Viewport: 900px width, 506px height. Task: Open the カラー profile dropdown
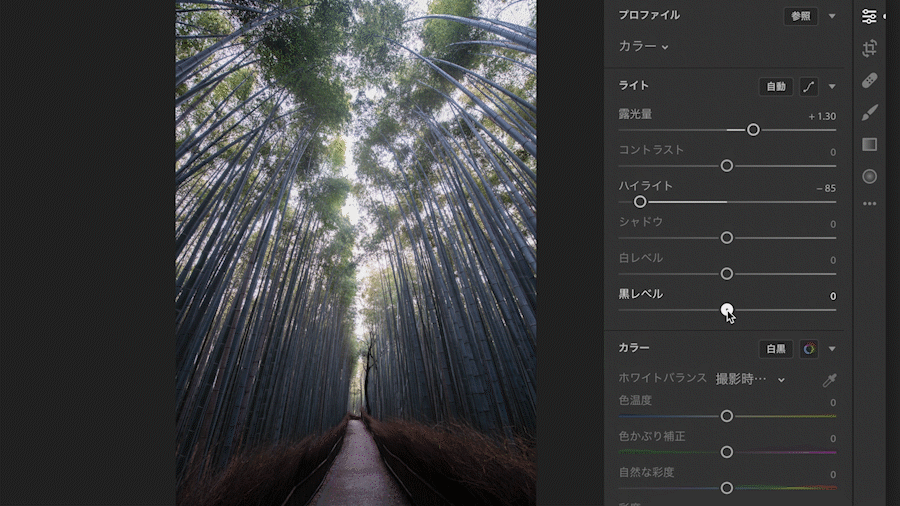pos(643,46)
